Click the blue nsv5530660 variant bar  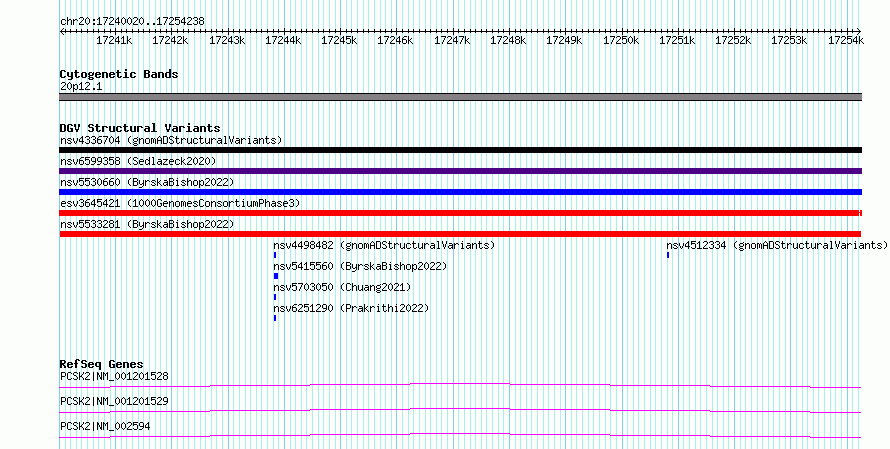tap(460, 192)
